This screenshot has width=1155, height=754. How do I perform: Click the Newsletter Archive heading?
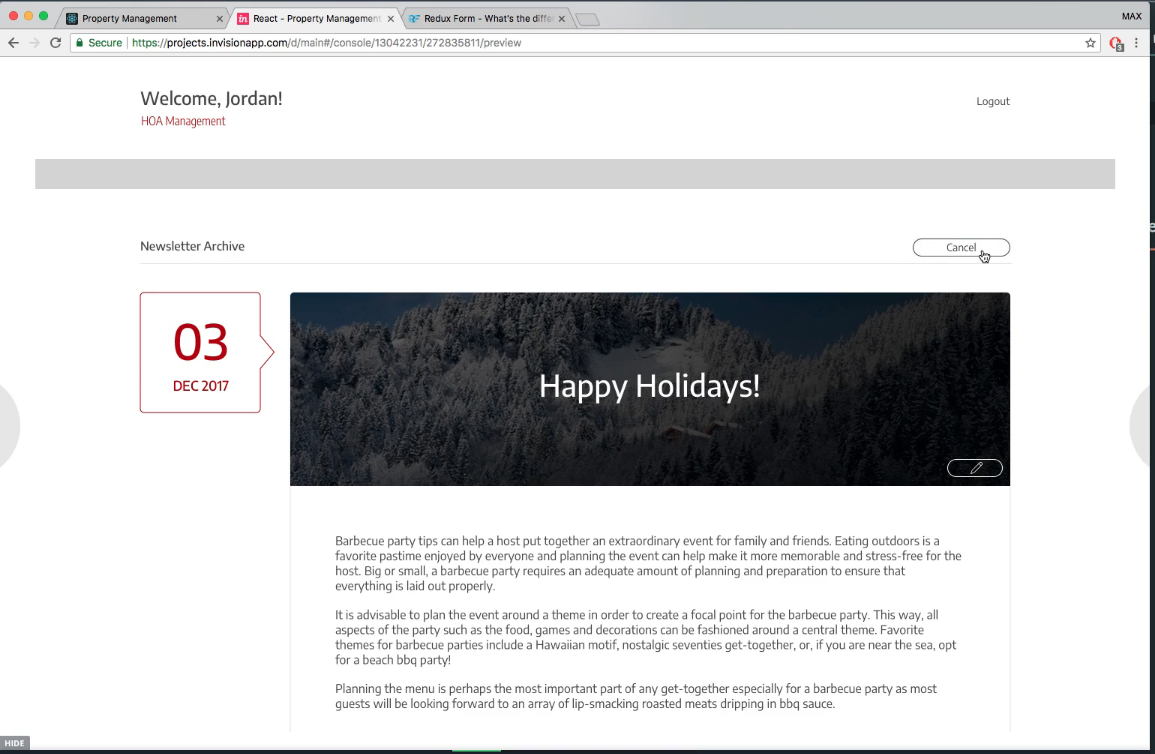point(192,246)
